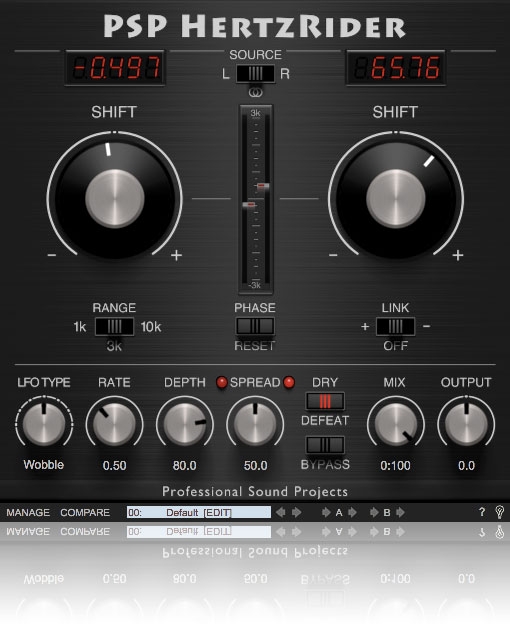This screenshot has height=625, width=510.
Task: Click the right red SPREAD LED
Action: pyautogui.click(x=289, y=382)
